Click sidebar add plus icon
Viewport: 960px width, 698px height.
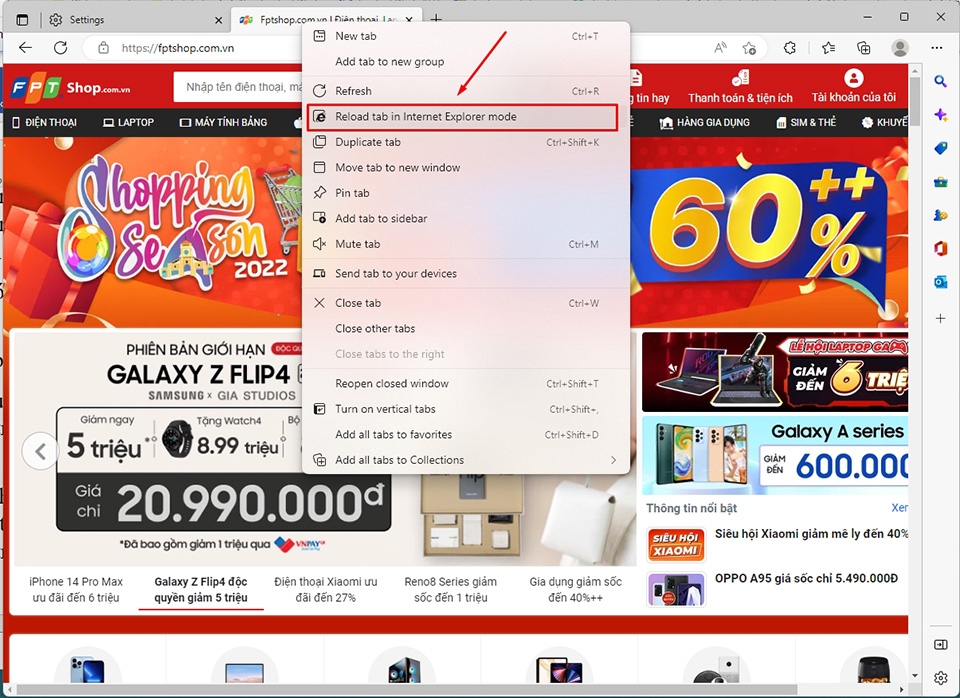click(x=940, y=318)
